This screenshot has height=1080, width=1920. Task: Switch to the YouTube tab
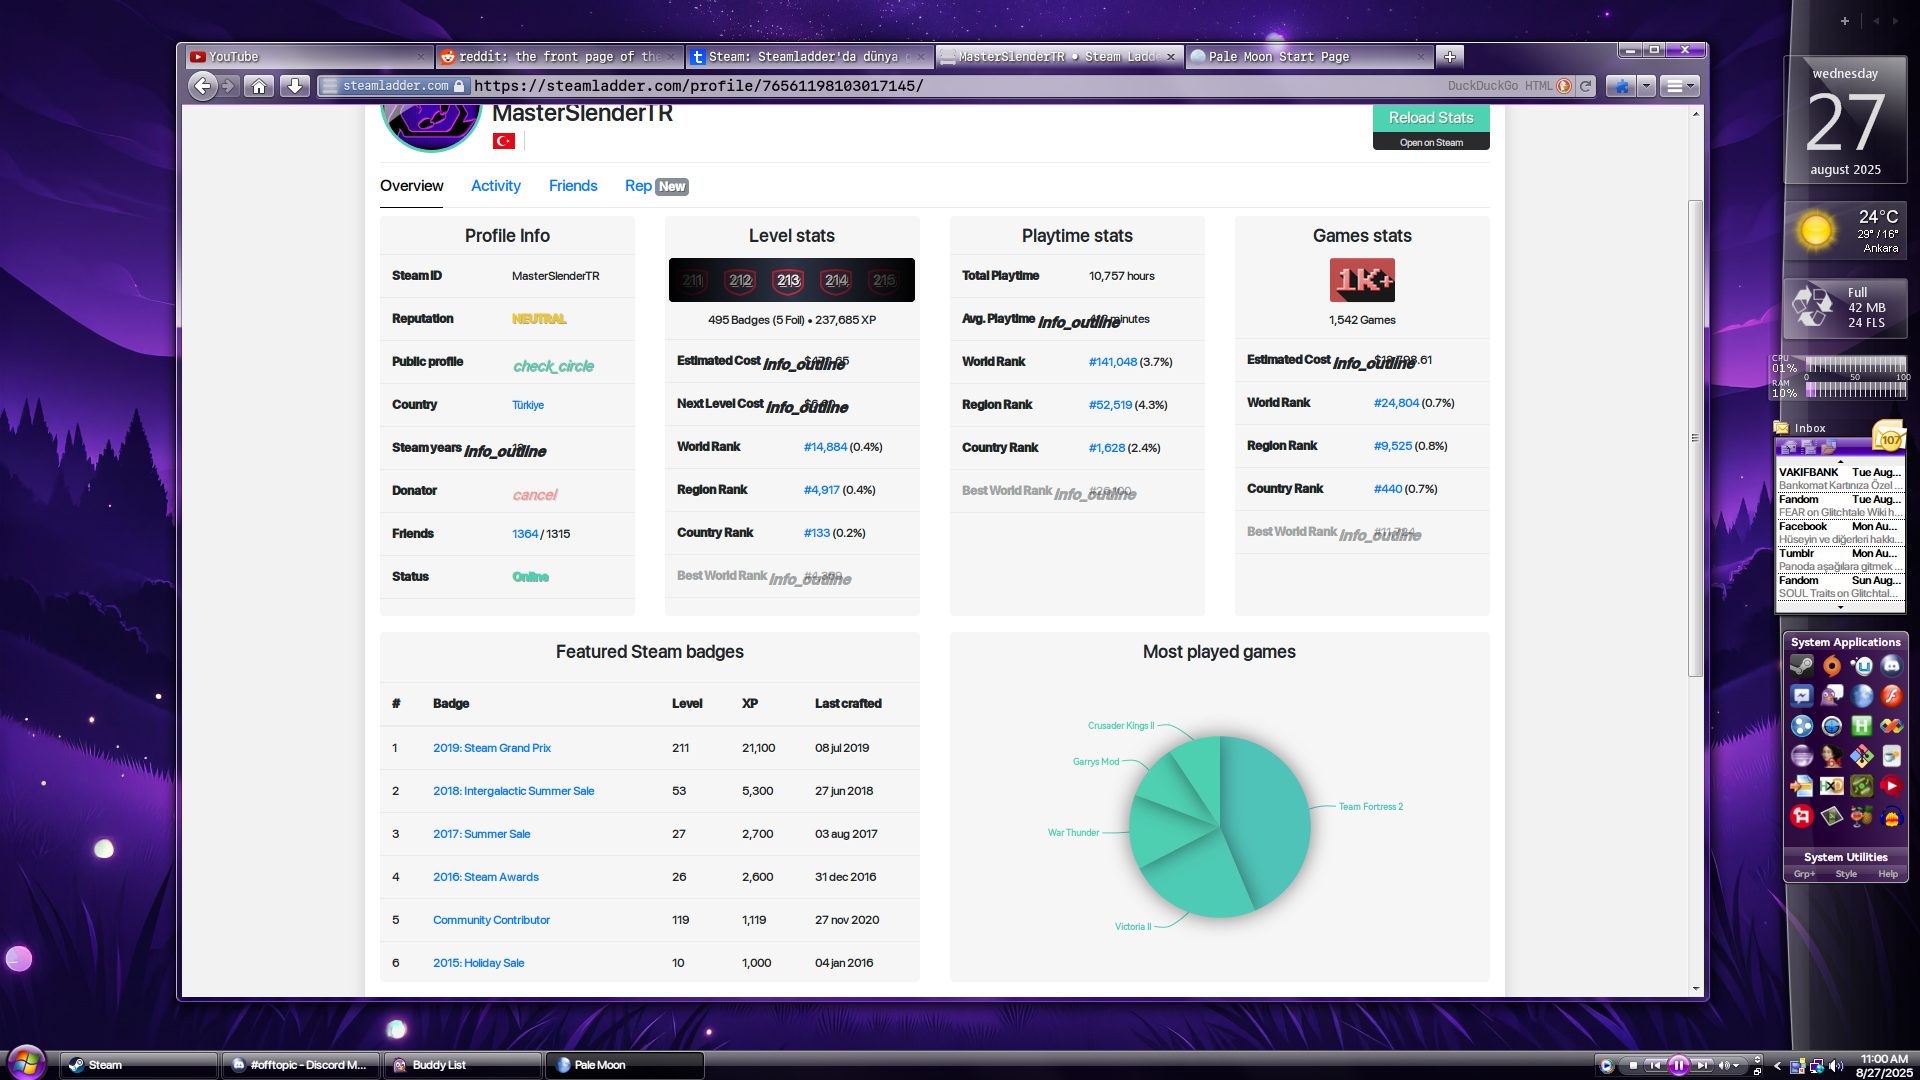click(308, 57)
